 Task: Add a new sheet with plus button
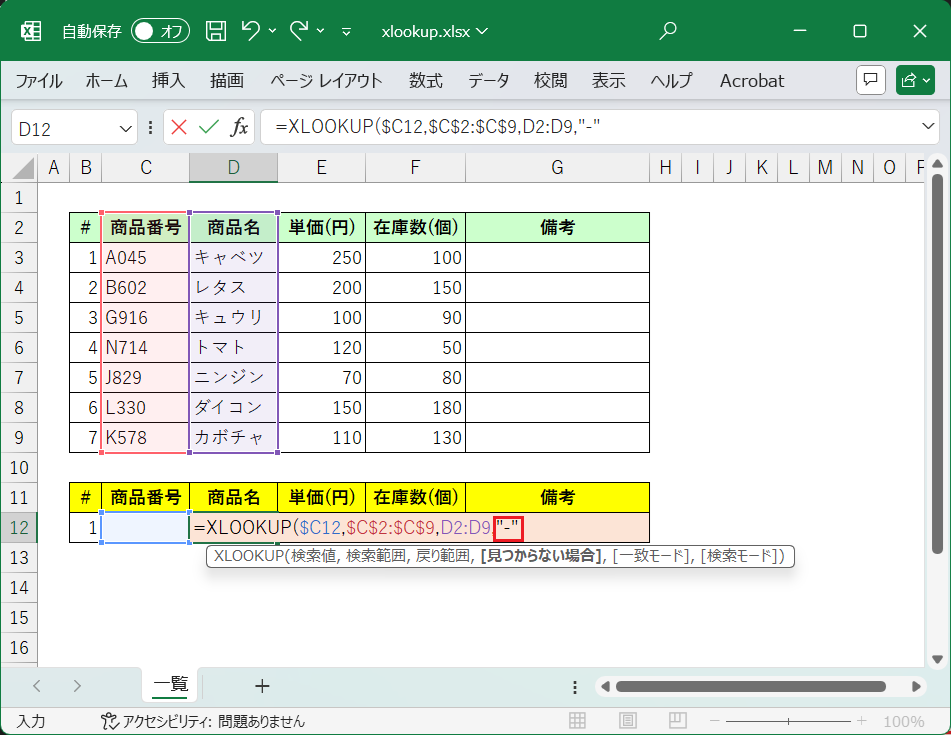(262, 685)
